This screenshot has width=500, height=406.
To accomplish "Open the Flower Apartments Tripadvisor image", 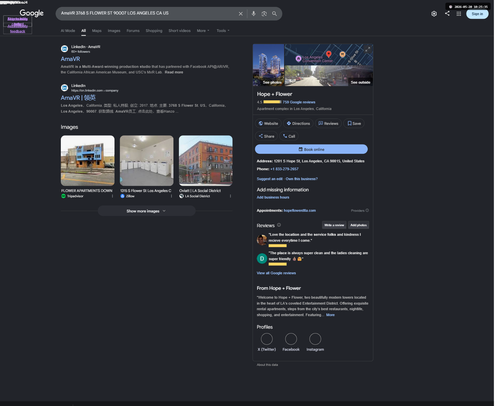I will 88,161.
